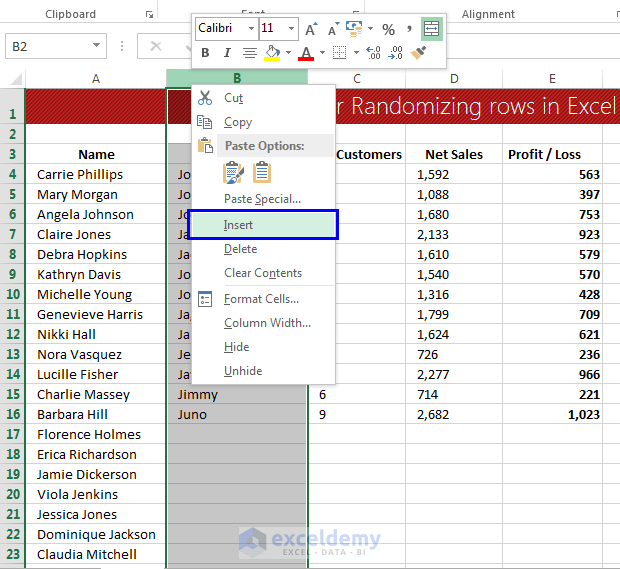This screenshot has height=569, width=620.
Task: Select cell with value 2,682
Action: tap(454, 414)
